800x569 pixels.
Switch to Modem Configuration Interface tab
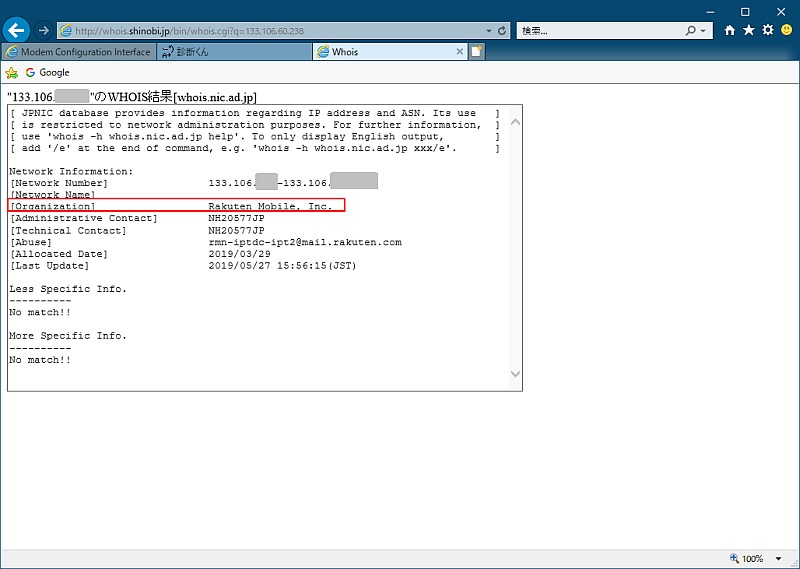coord(79,52)
